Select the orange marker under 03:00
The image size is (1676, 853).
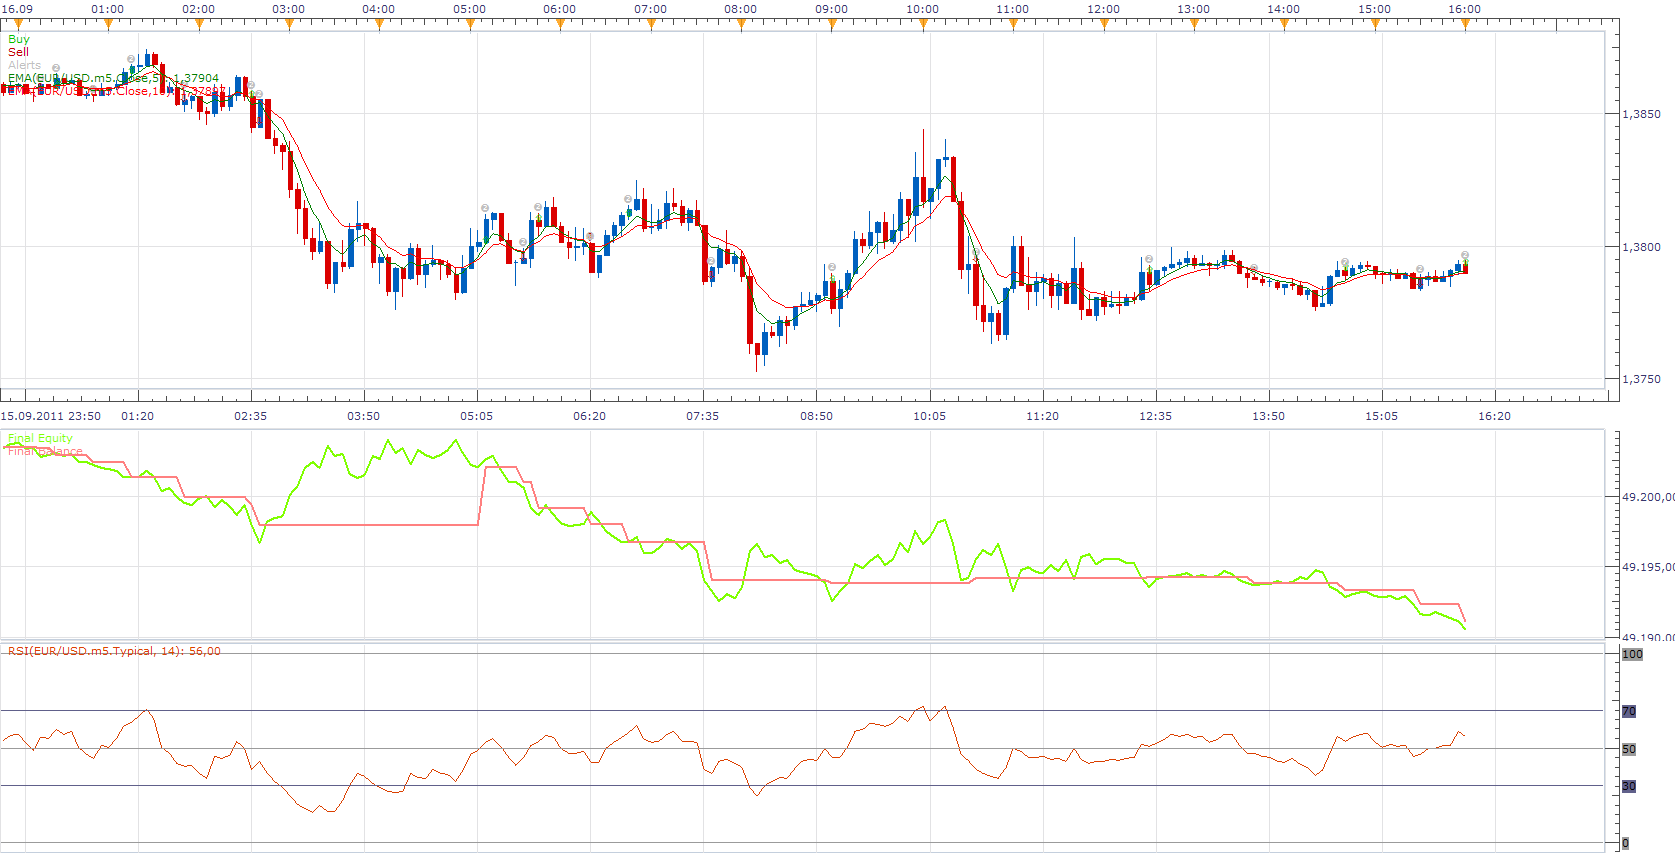289,24
